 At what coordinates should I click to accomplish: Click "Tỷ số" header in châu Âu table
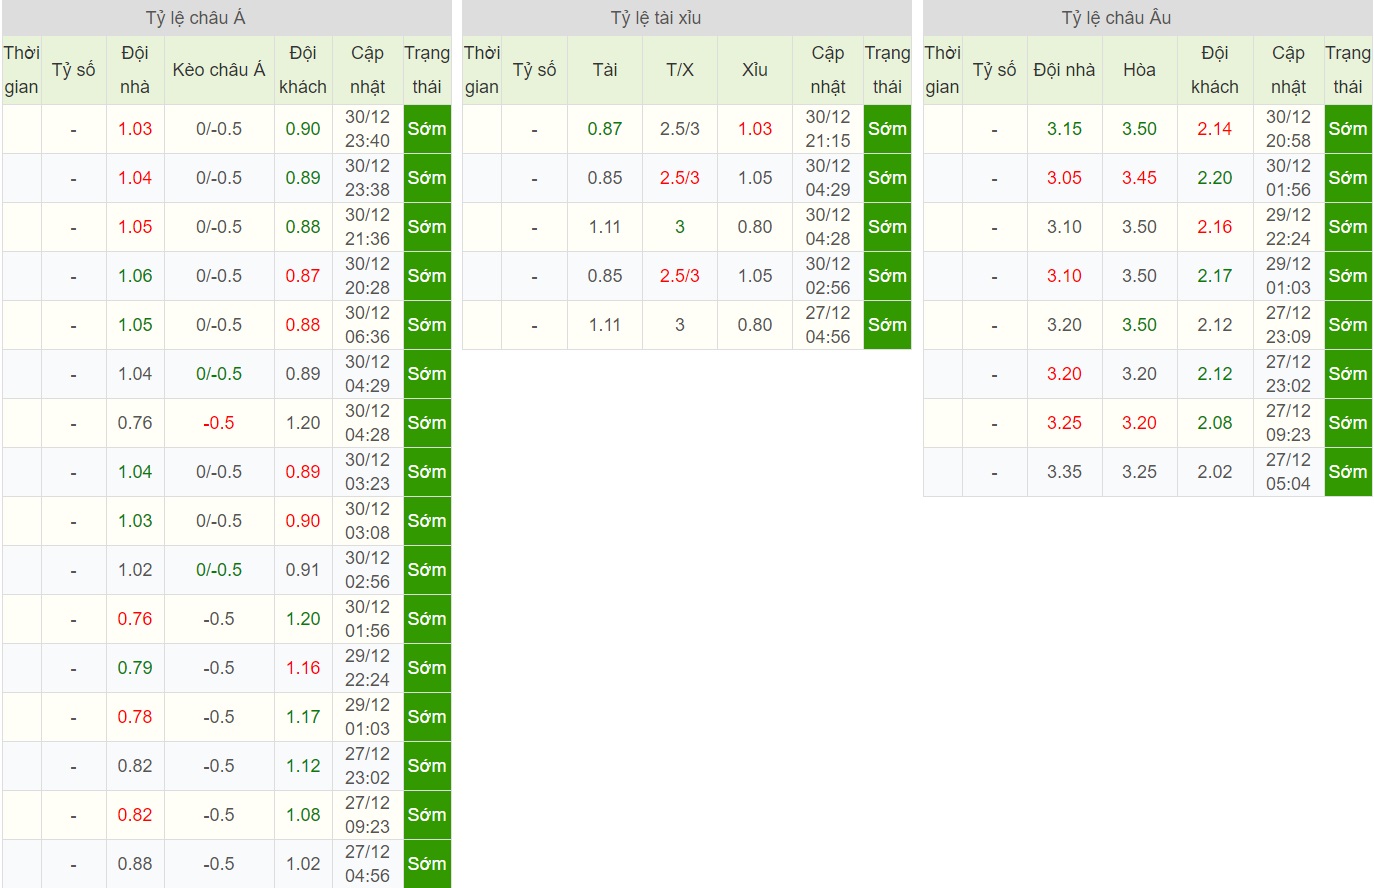[x=994, y=70]
